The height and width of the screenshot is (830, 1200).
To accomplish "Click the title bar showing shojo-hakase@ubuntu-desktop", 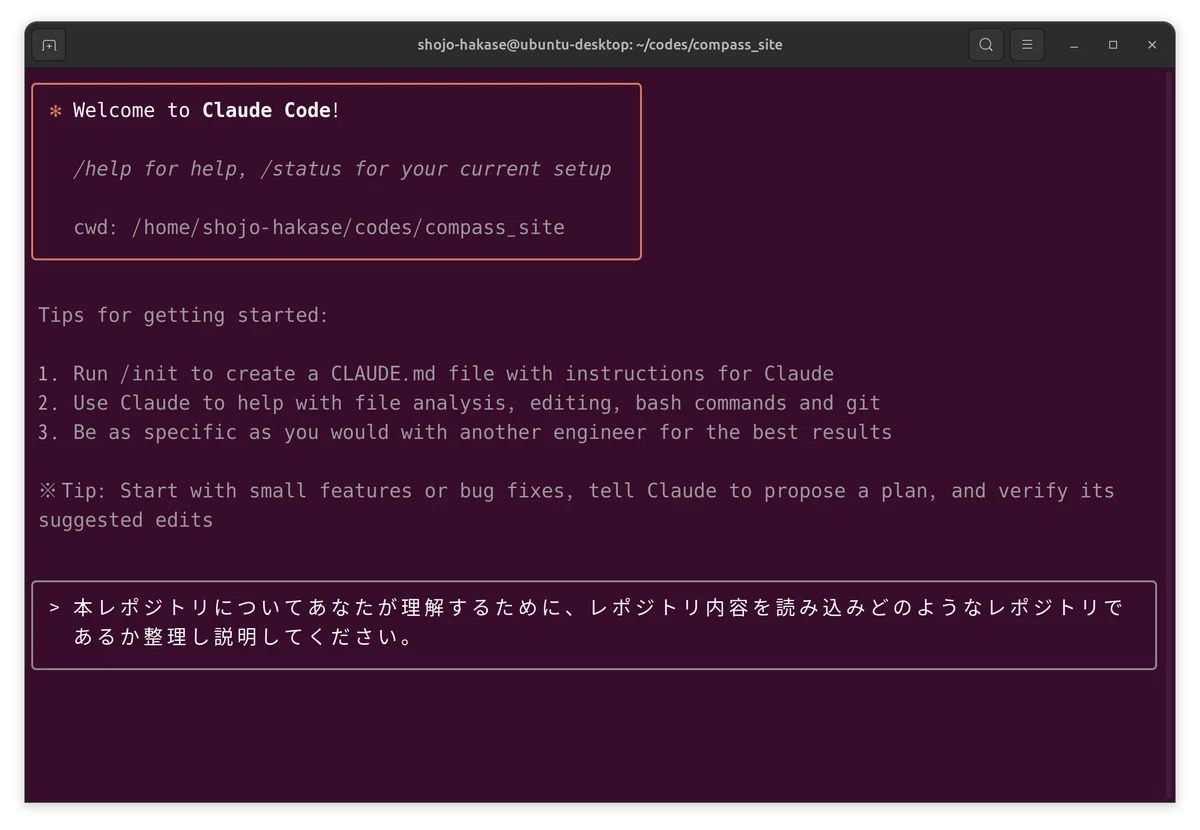I will tap(600, 45).
